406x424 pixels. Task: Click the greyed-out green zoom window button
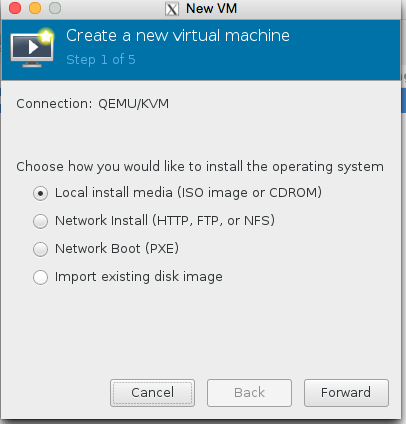click(55, 8)
